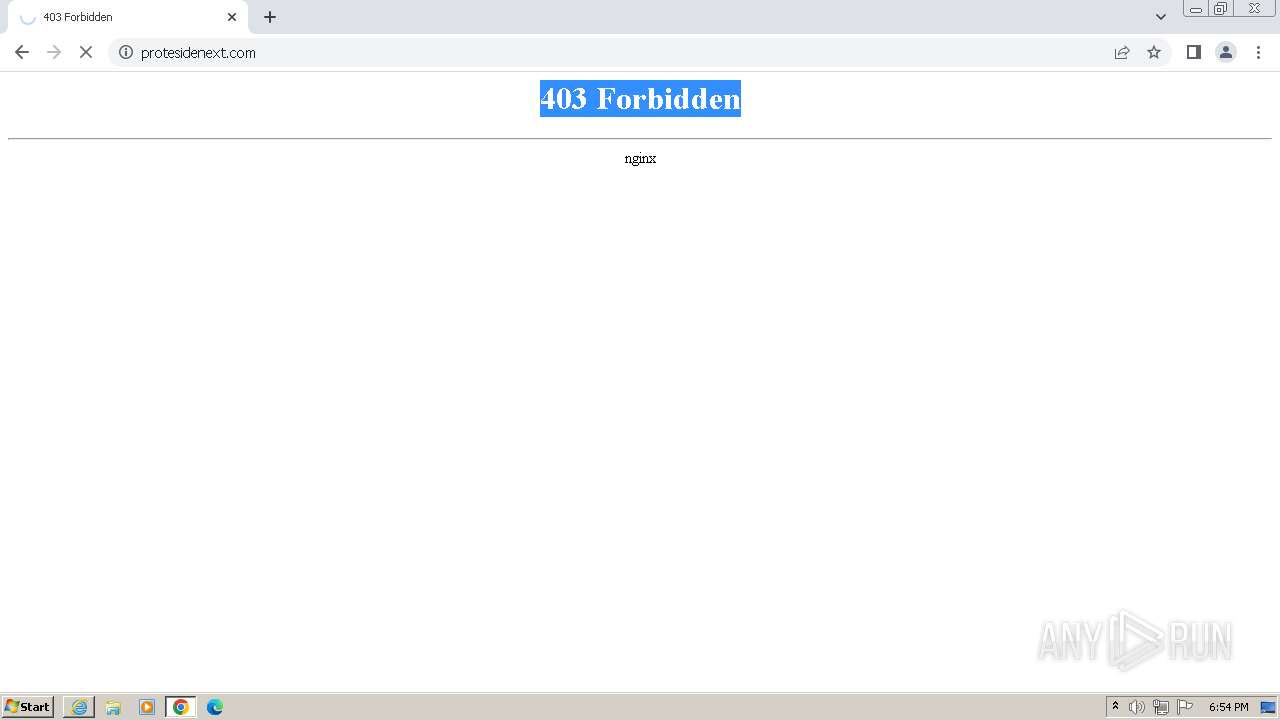
Task: Show desktop icon in tray
Action: pos(1268,707)
